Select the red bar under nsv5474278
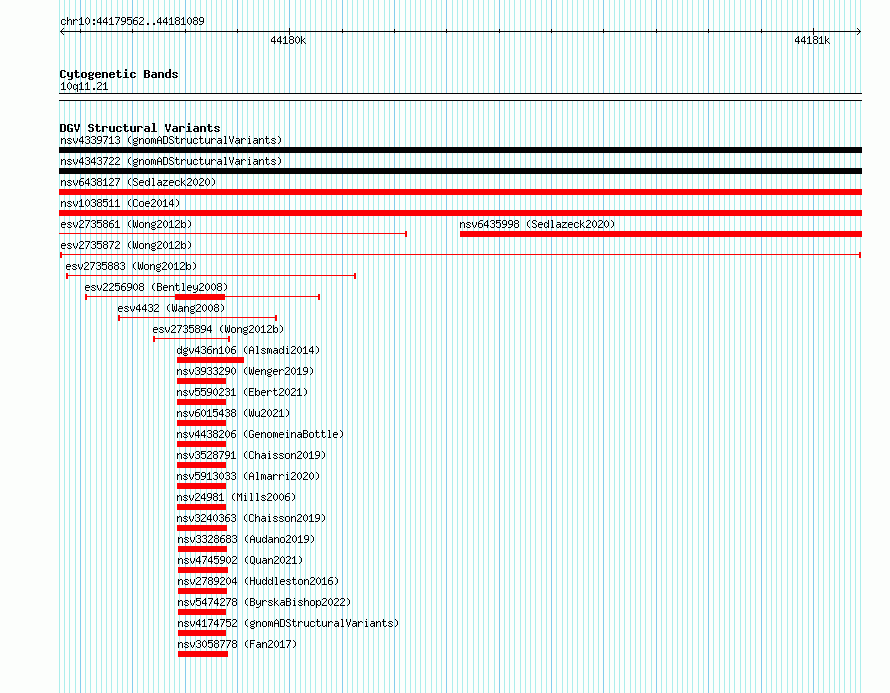The height and width of the screenshot is (693, 890). tap(203, 612)
